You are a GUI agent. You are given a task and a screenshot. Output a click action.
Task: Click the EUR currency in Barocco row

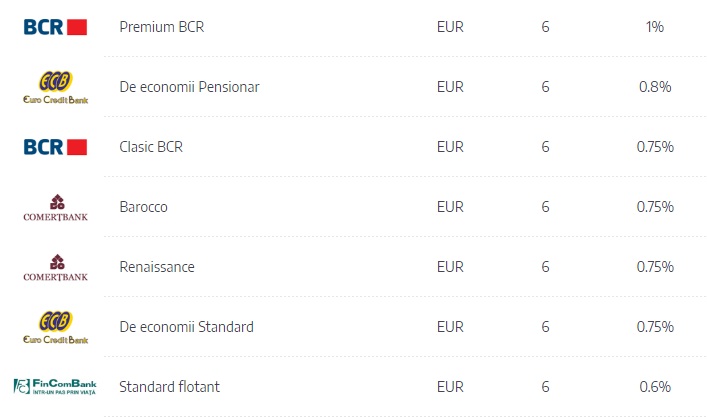[450, 207]
